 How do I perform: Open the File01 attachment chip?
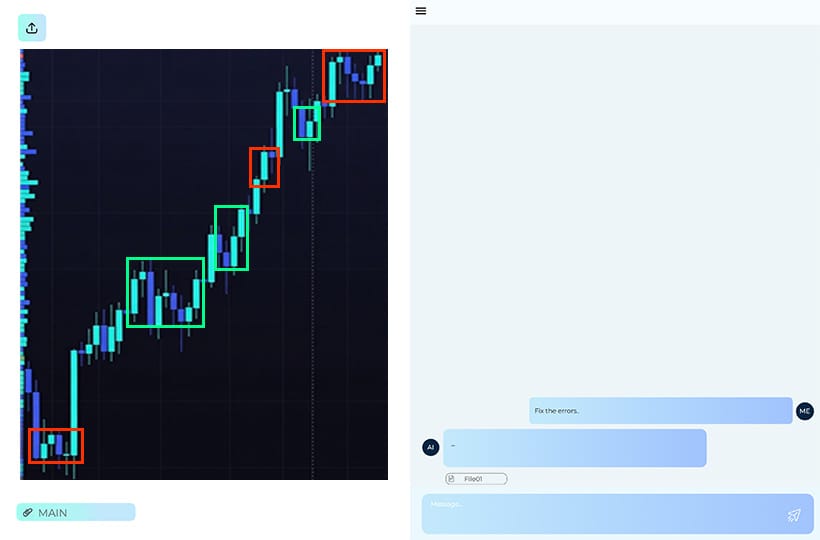coord(476,479)
